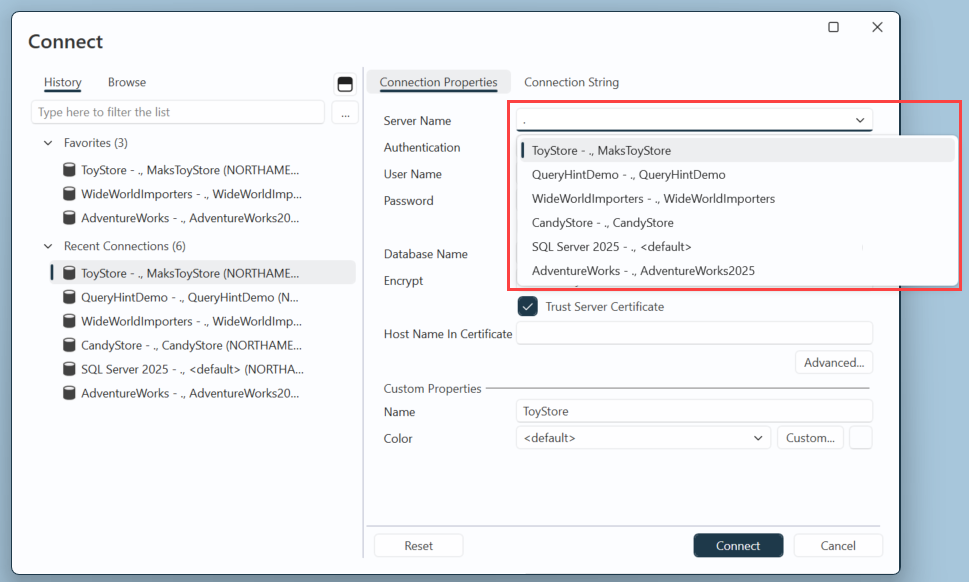Close the Connect dialog

point(877,27)
